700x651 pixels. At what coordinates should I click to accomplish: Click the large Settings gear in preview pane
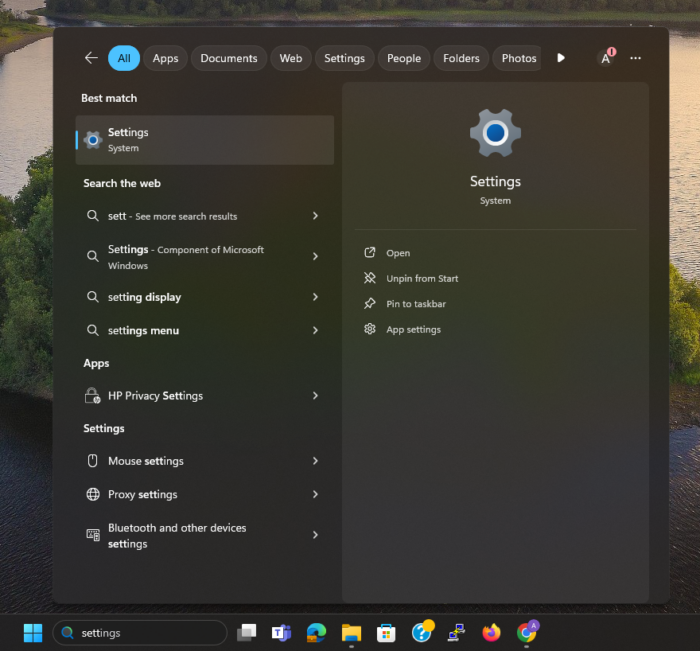coord(495,133)
